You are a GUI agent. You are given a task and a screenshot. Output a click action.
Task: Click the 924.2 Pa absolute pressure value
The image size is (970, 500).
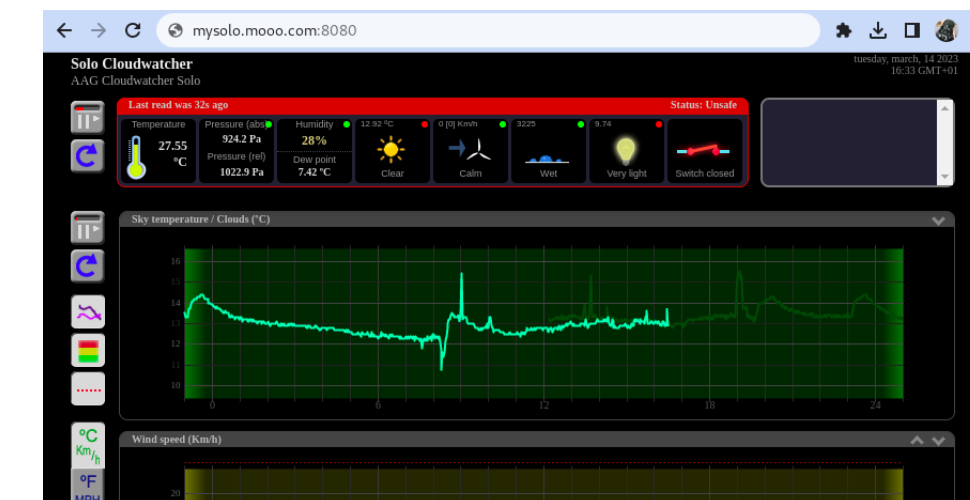[x=242, y=139]
